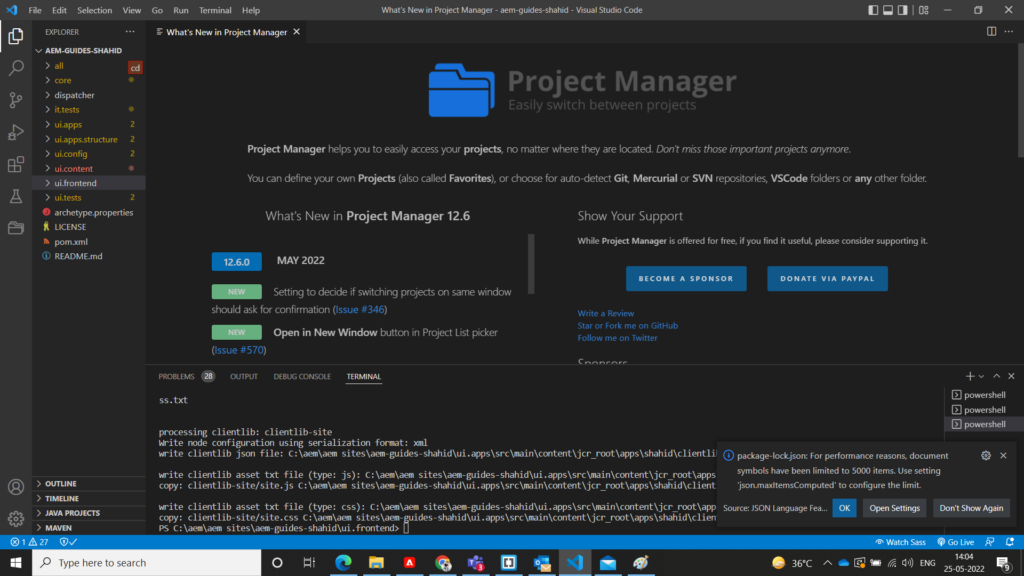
Task: Click the feedback icon in status bar
Action: point(990,542)
